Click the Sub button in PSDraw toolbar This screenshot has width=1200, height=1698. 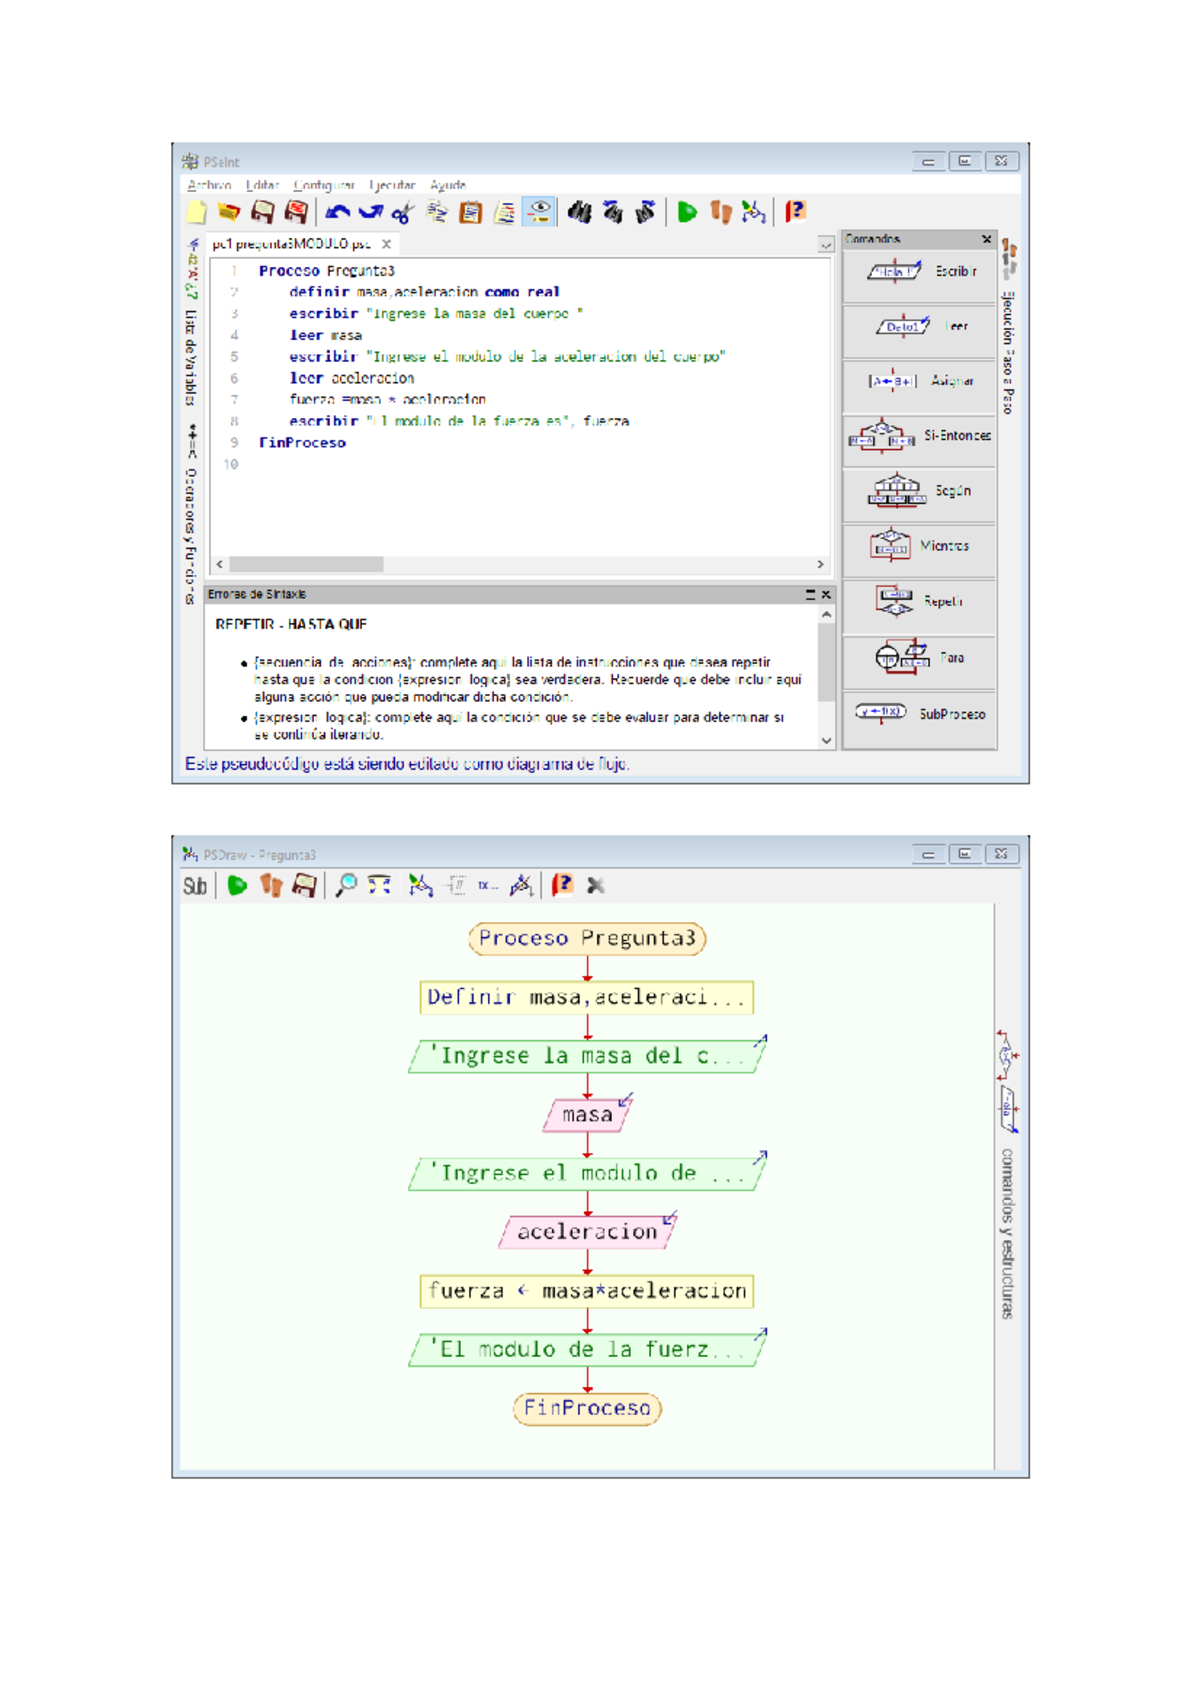[195, 886]
